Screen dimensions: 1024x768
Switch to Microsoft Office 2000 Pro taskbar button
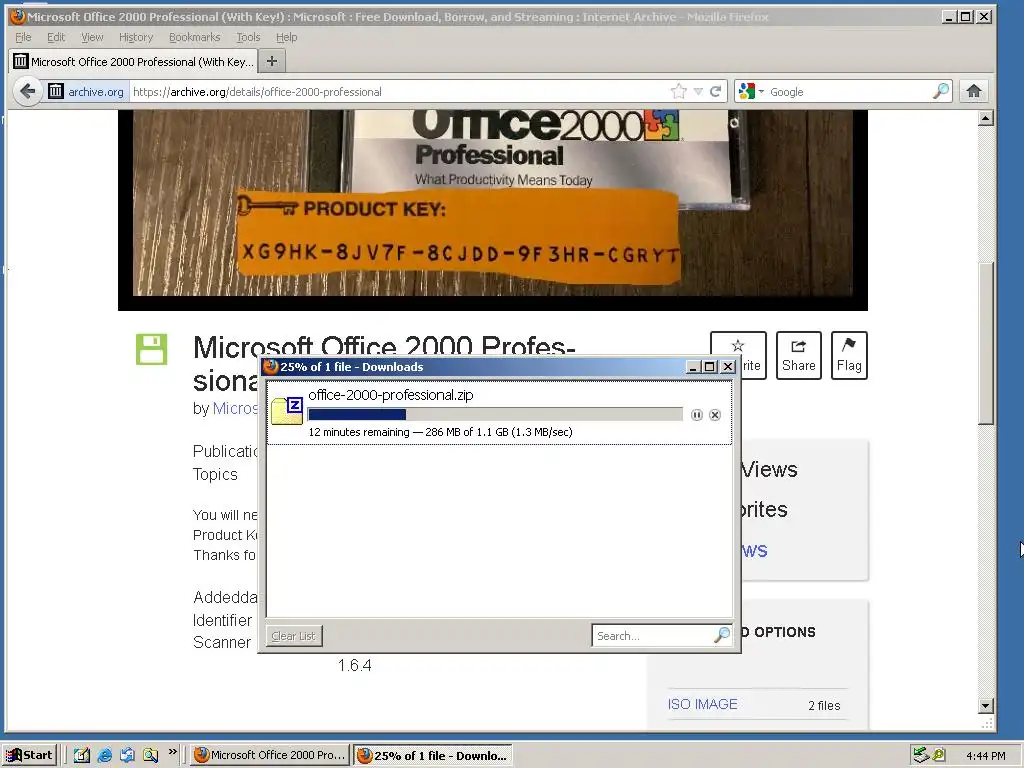pos(270,755)
